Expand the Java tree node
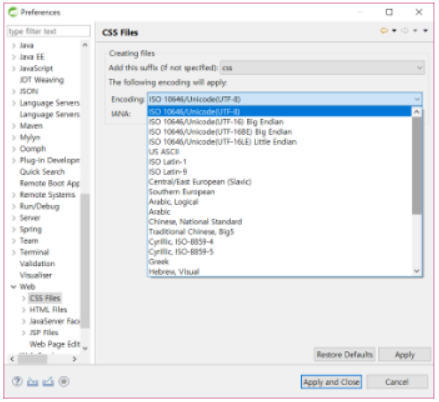The image size is (439, 402). (x=14, y=45)
